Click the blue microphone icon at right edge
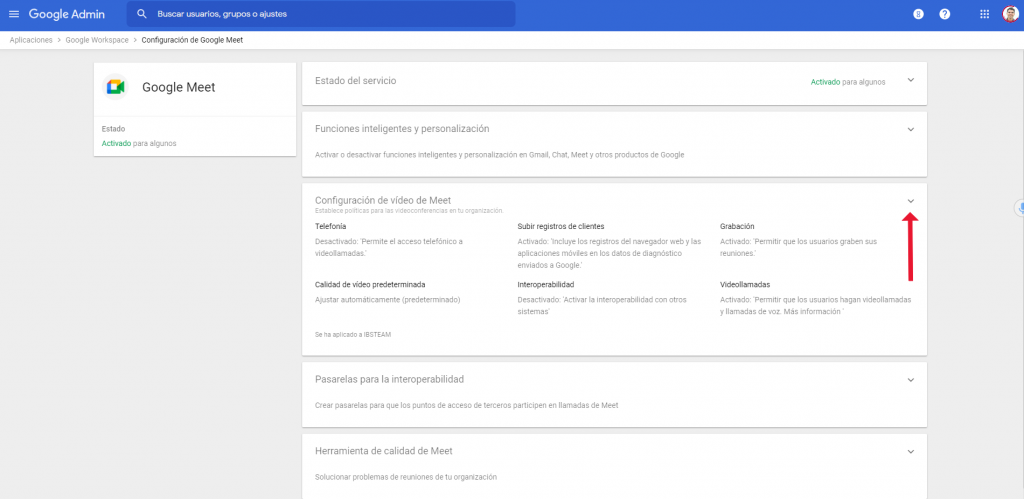This screenshot has width=1024, height=499. pos(1020,208)
